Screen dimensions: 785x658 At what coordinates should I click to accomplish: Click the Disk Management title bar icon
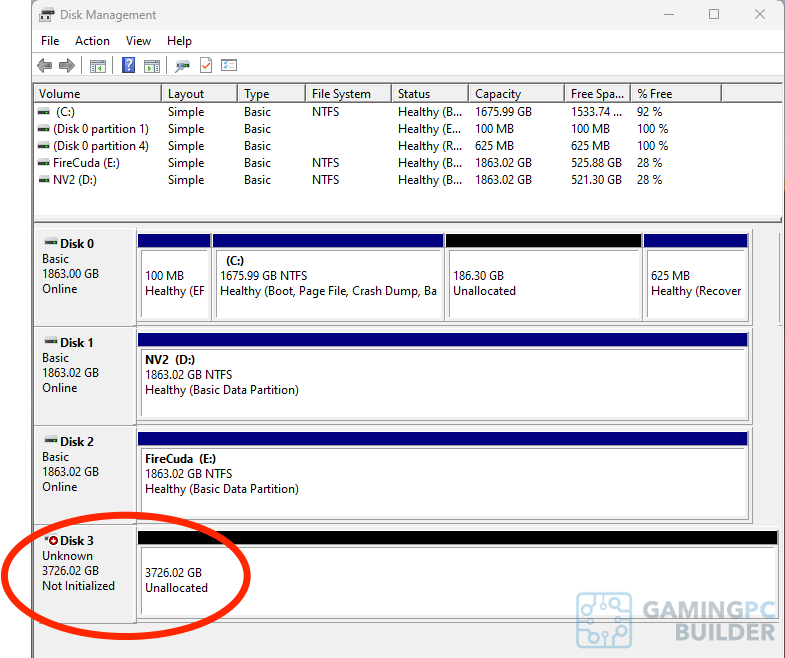(47, 15)
